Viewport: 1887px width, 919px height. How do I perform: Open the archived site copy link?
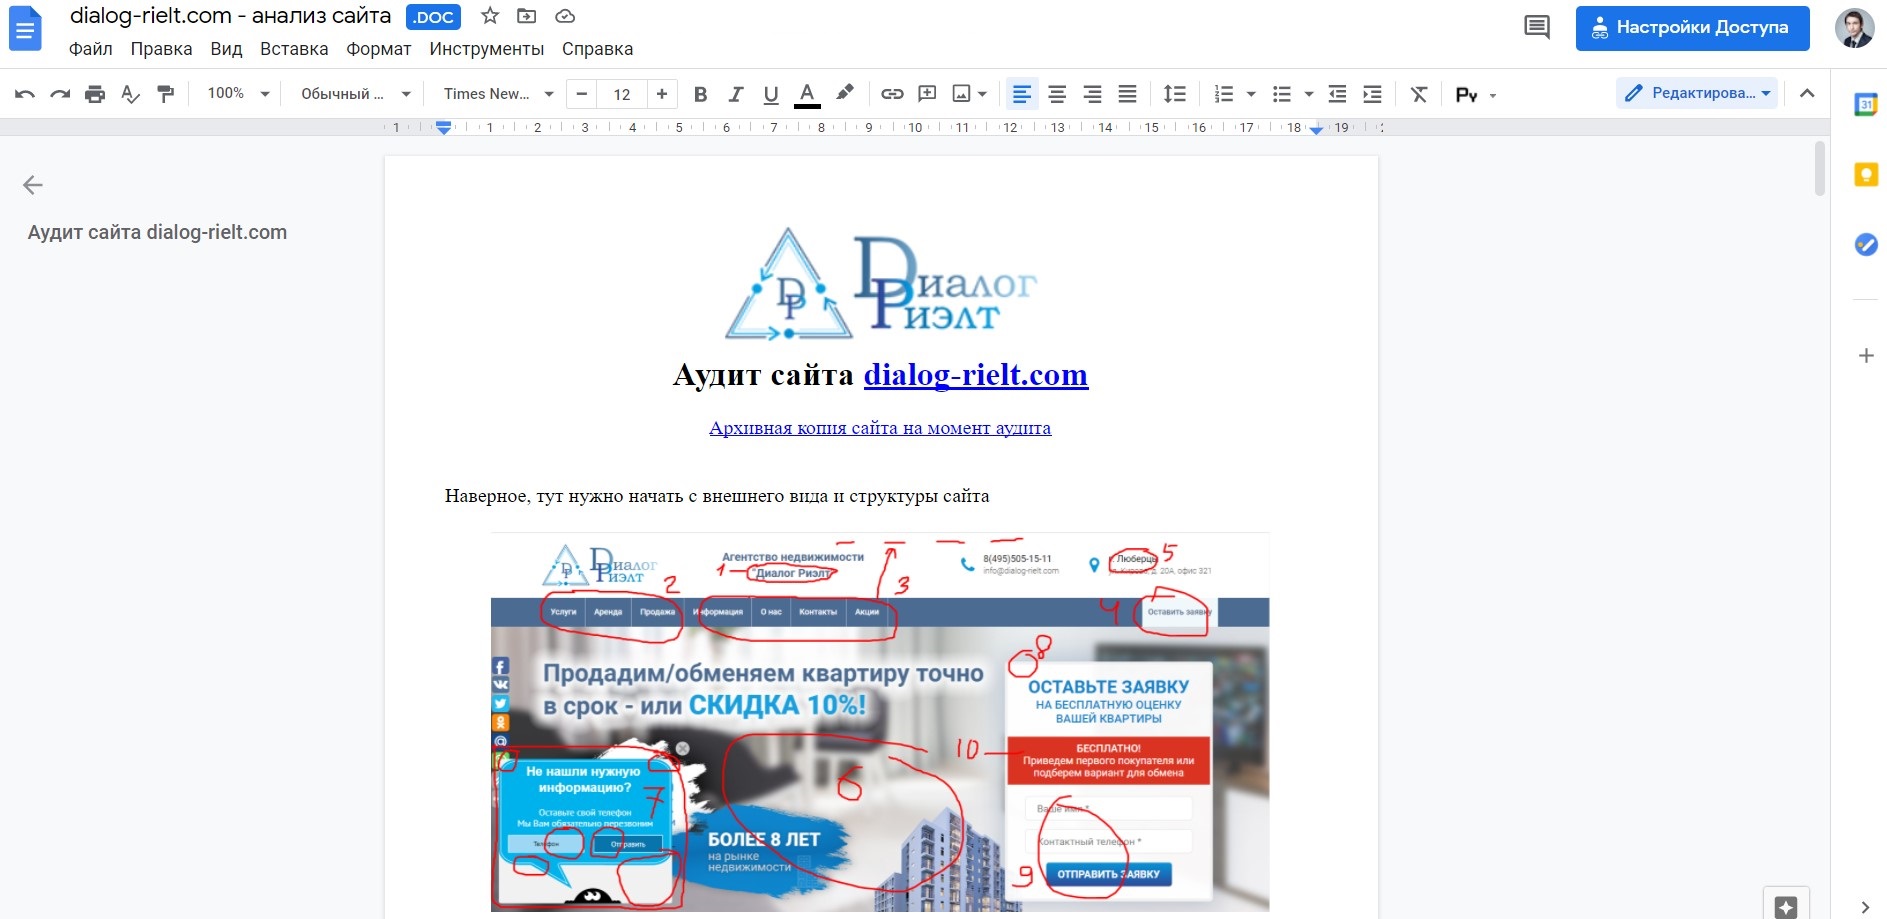(880, 428)
